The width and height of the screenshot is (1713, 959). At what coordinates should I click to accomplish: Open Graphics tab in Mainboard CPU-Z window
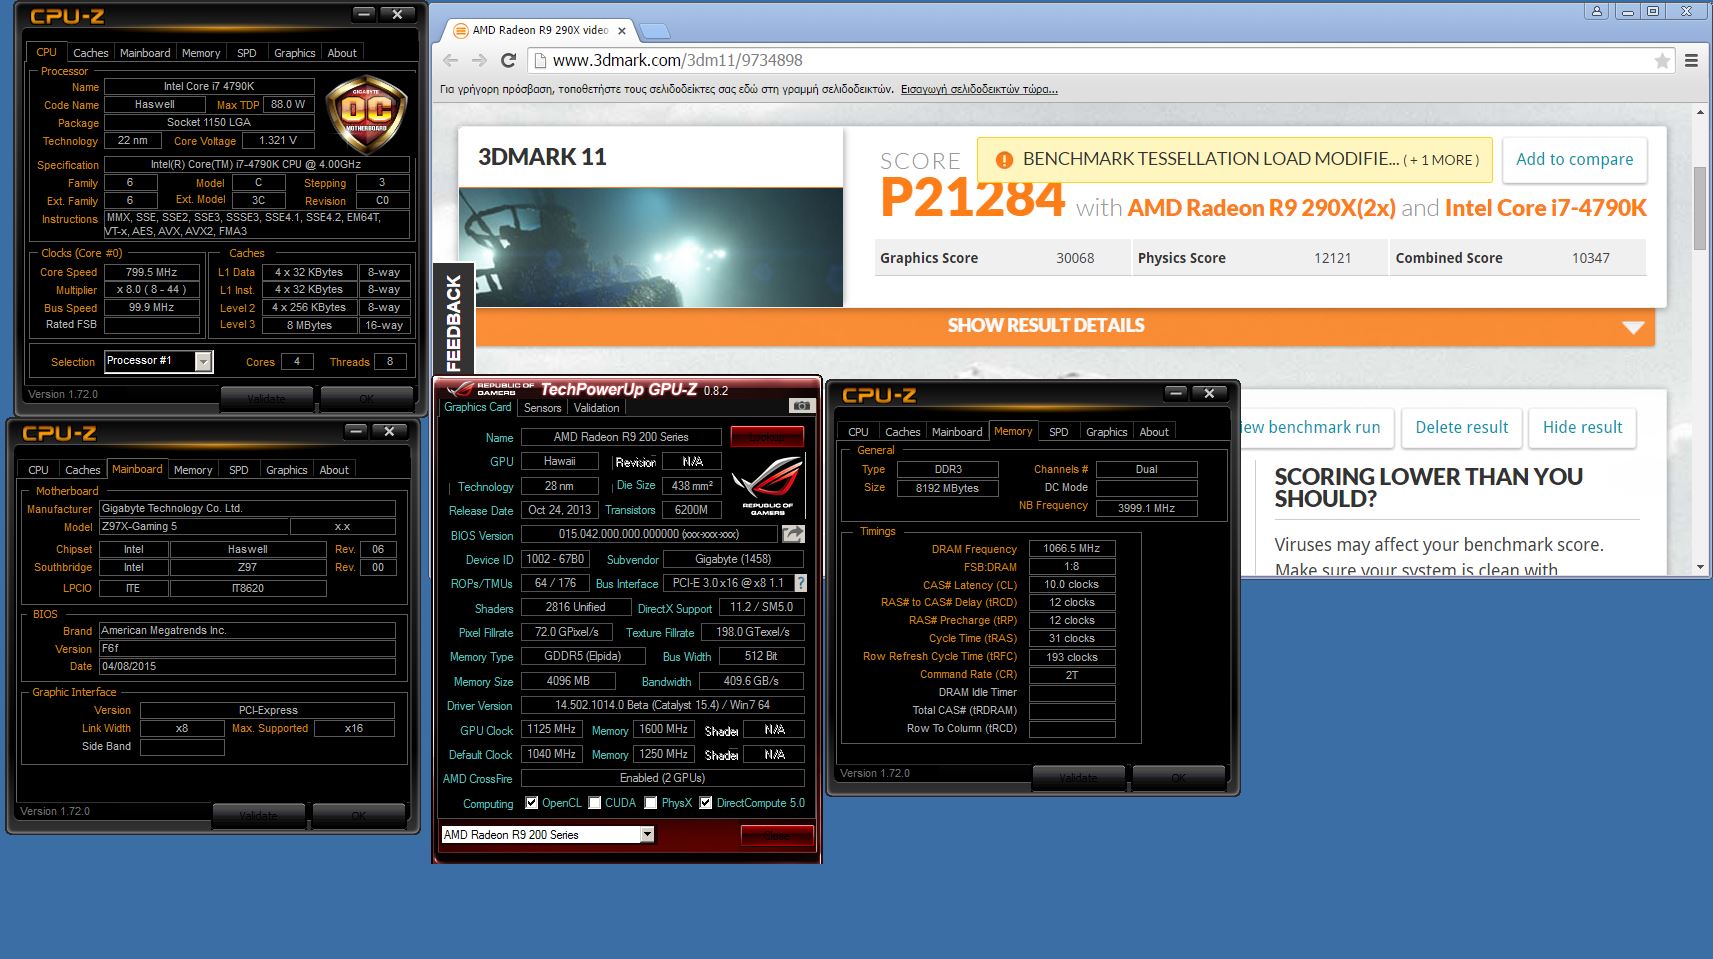[x=287, y=470]
